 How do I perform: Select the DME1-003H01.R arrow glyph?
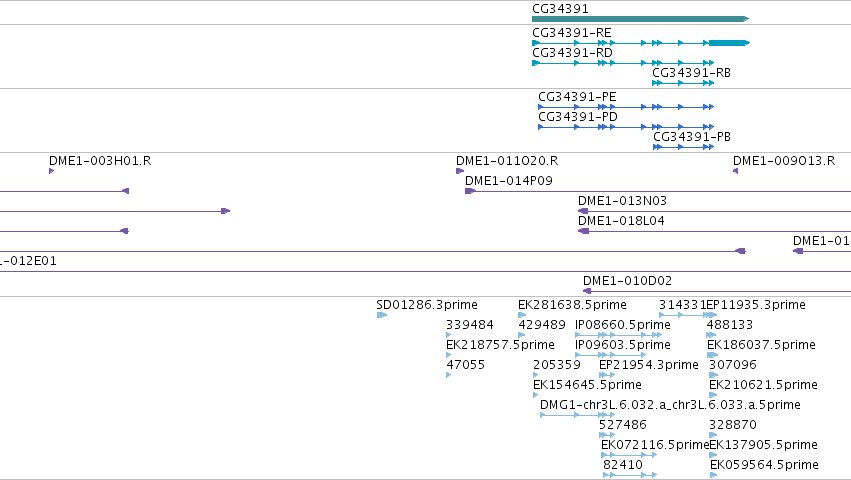[x=52, y=171]
